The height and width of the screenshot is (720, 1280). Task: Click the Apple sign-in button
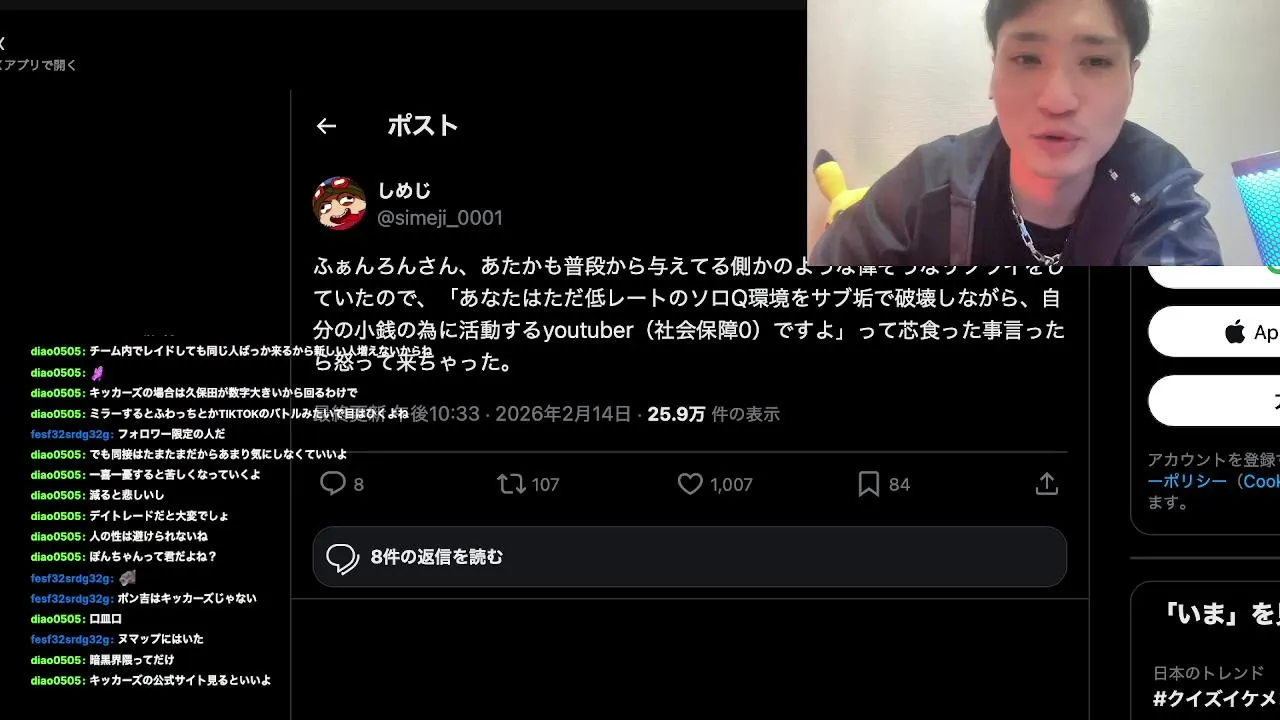[x=1214, y=332]
